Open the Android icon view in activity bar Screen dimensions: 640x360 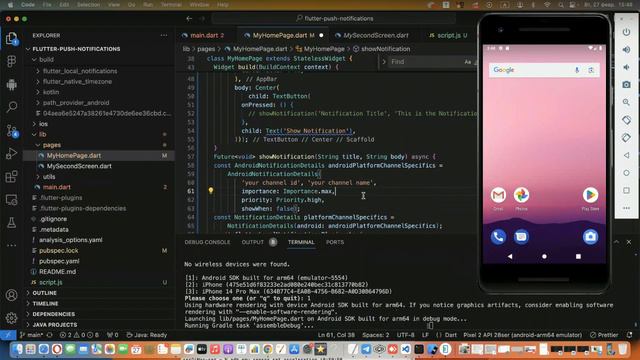pyautogui.click(x=11, y=84)
